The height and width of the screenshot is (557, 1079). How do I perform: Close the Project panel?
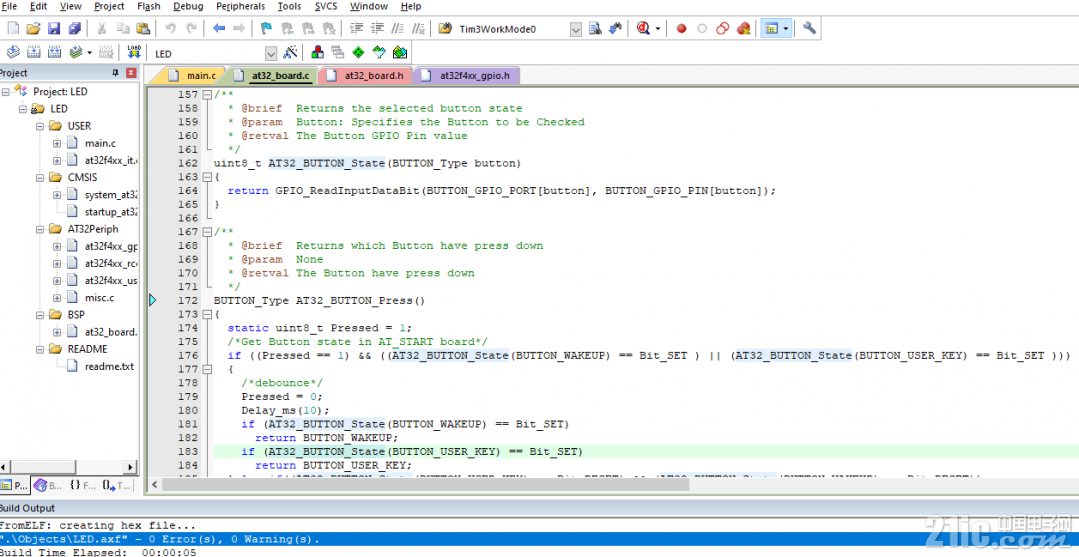131,73
